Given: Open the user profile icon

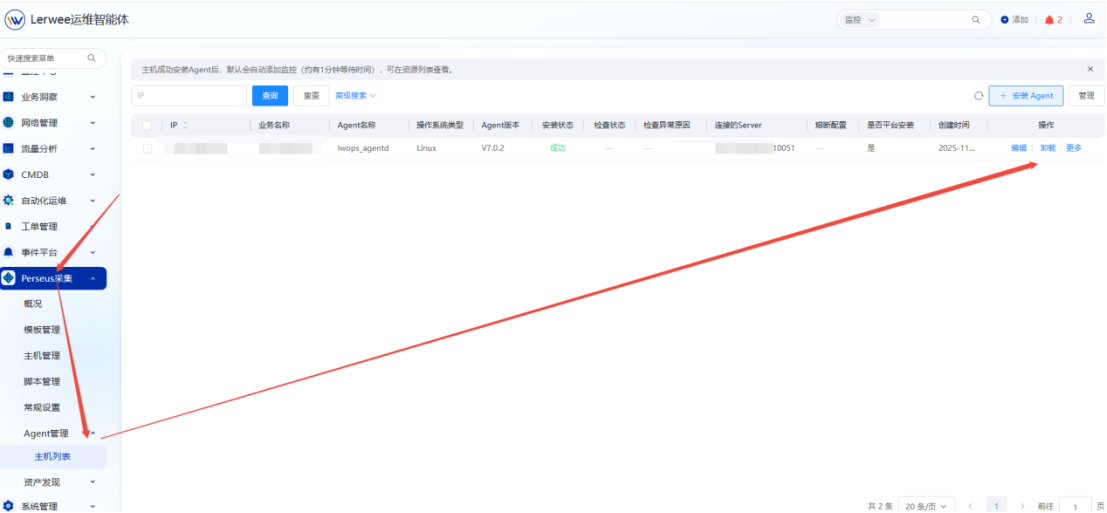Looking at the screenshot, I should [1089, 19].
